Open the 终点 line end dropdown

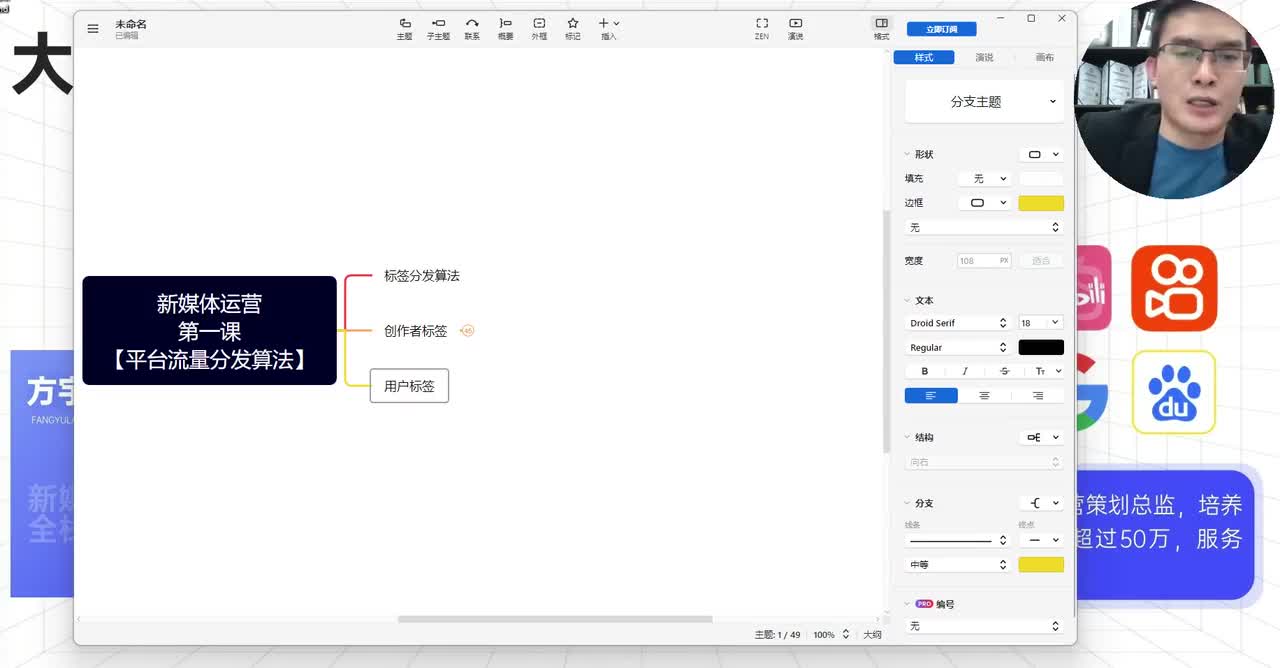point(1041,540)
